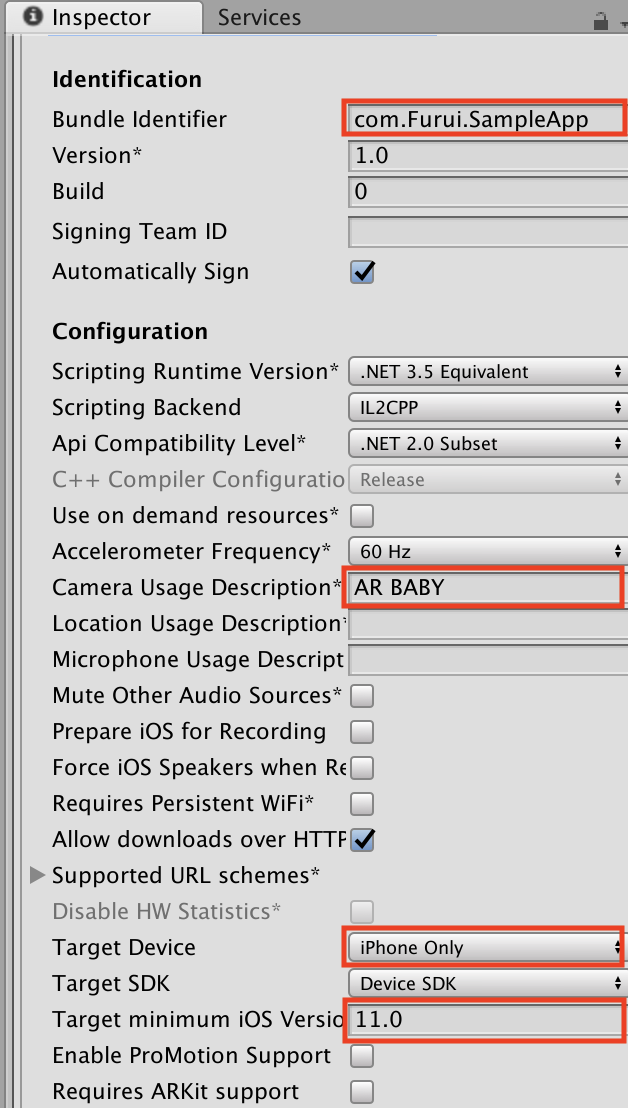Image resolution: width=628 pixels, height=1108 pixels.
Task: Click the Bundle Identifier text field
Action: click(x=484, y=120)
